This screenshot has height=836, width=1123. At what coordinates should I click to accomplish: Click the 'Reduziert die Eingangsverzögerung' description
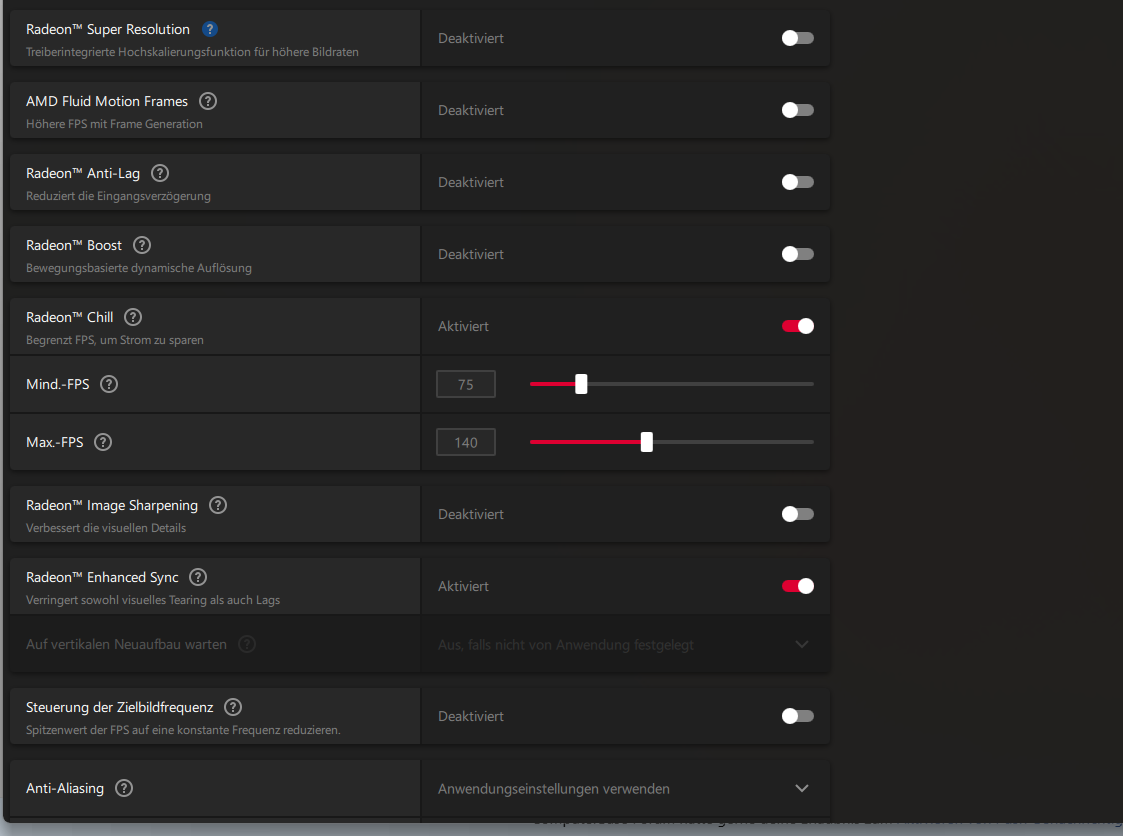click(118, 196)
